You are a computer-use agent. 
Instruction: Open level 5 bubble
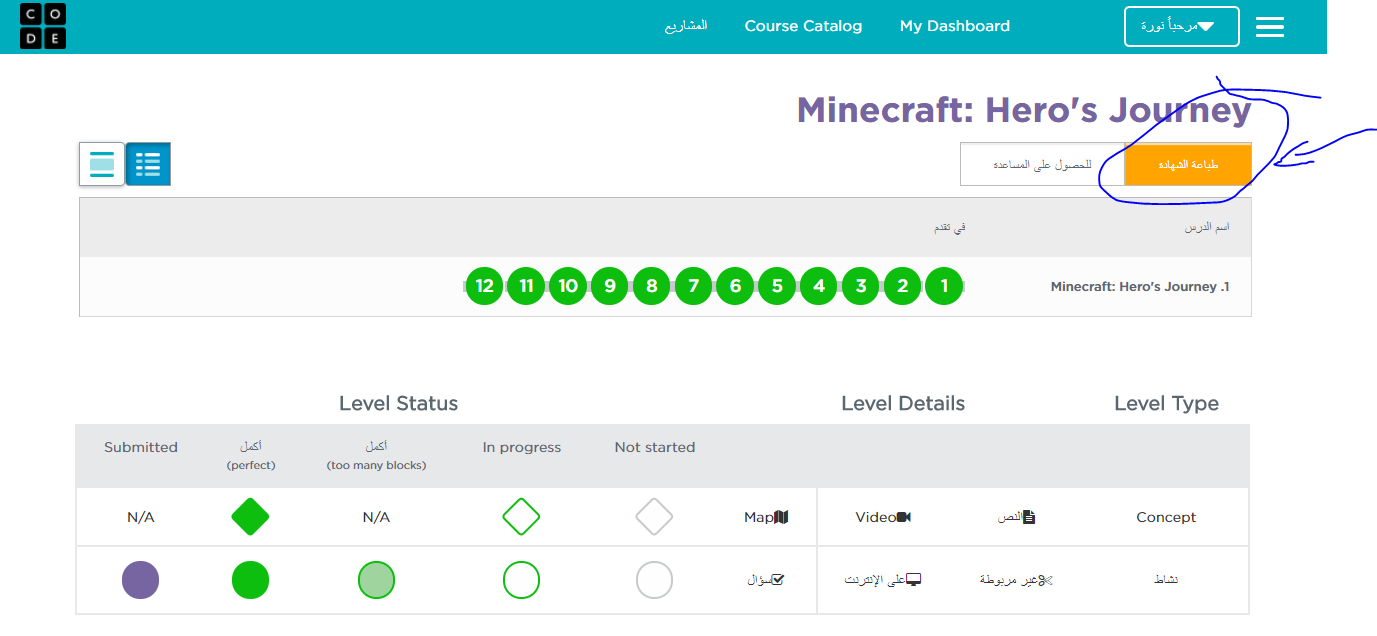click(777, 286)
